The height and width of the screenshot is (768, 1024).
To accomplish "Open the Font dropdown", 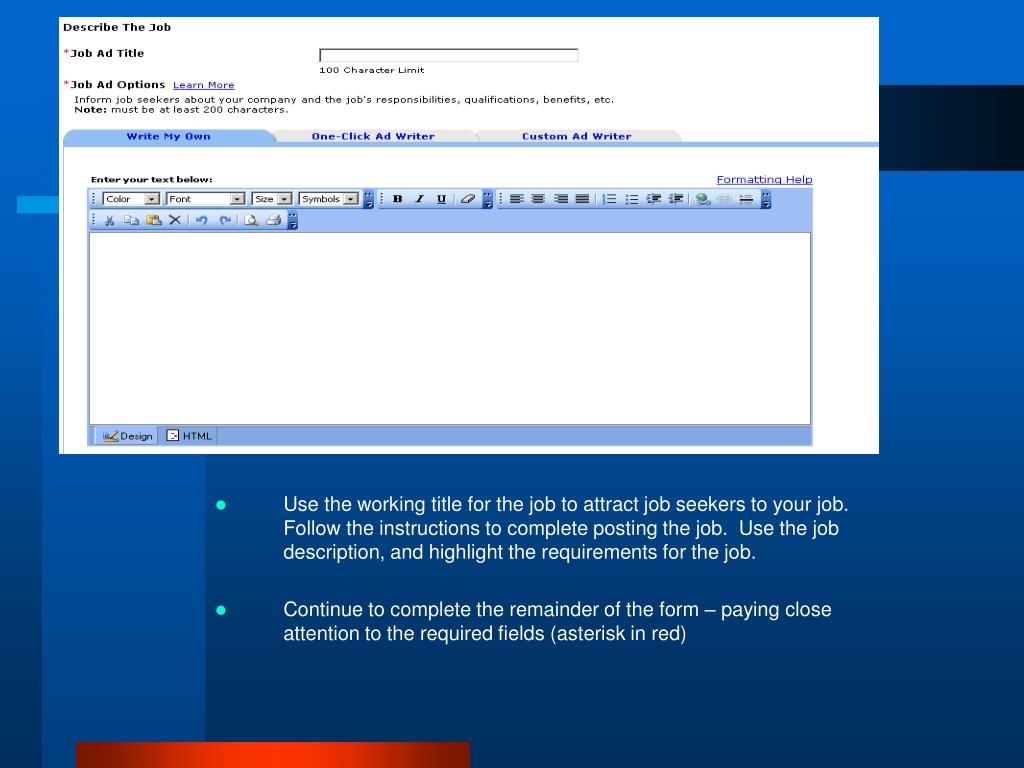I will [206, 199].
